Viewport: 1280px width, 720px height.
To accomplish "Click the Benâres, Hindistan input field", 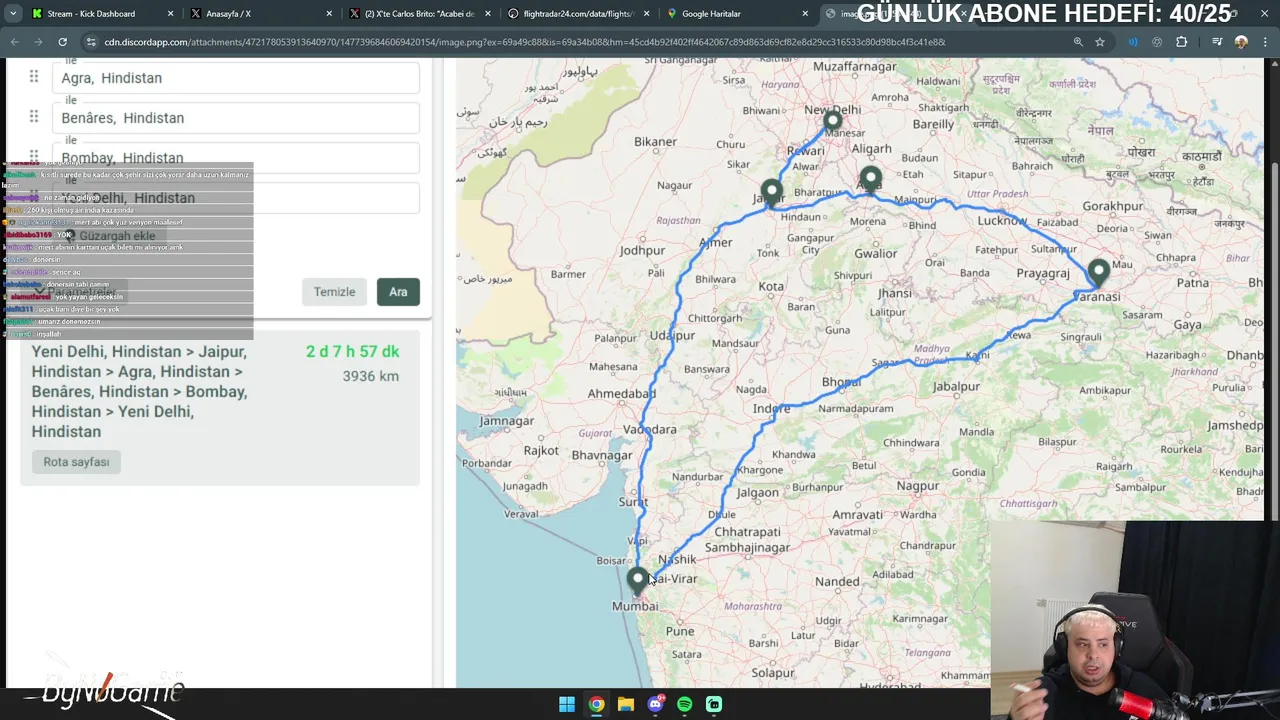I will click(236, 118).
